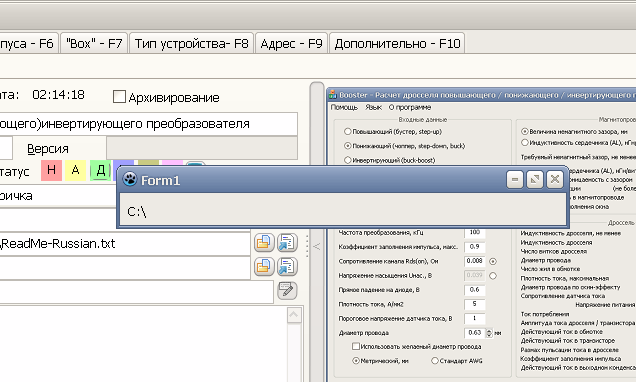Click the инвертирующего преобразователя name field
The width and height of the screenshot is (636, 382).
click(148, 124)
